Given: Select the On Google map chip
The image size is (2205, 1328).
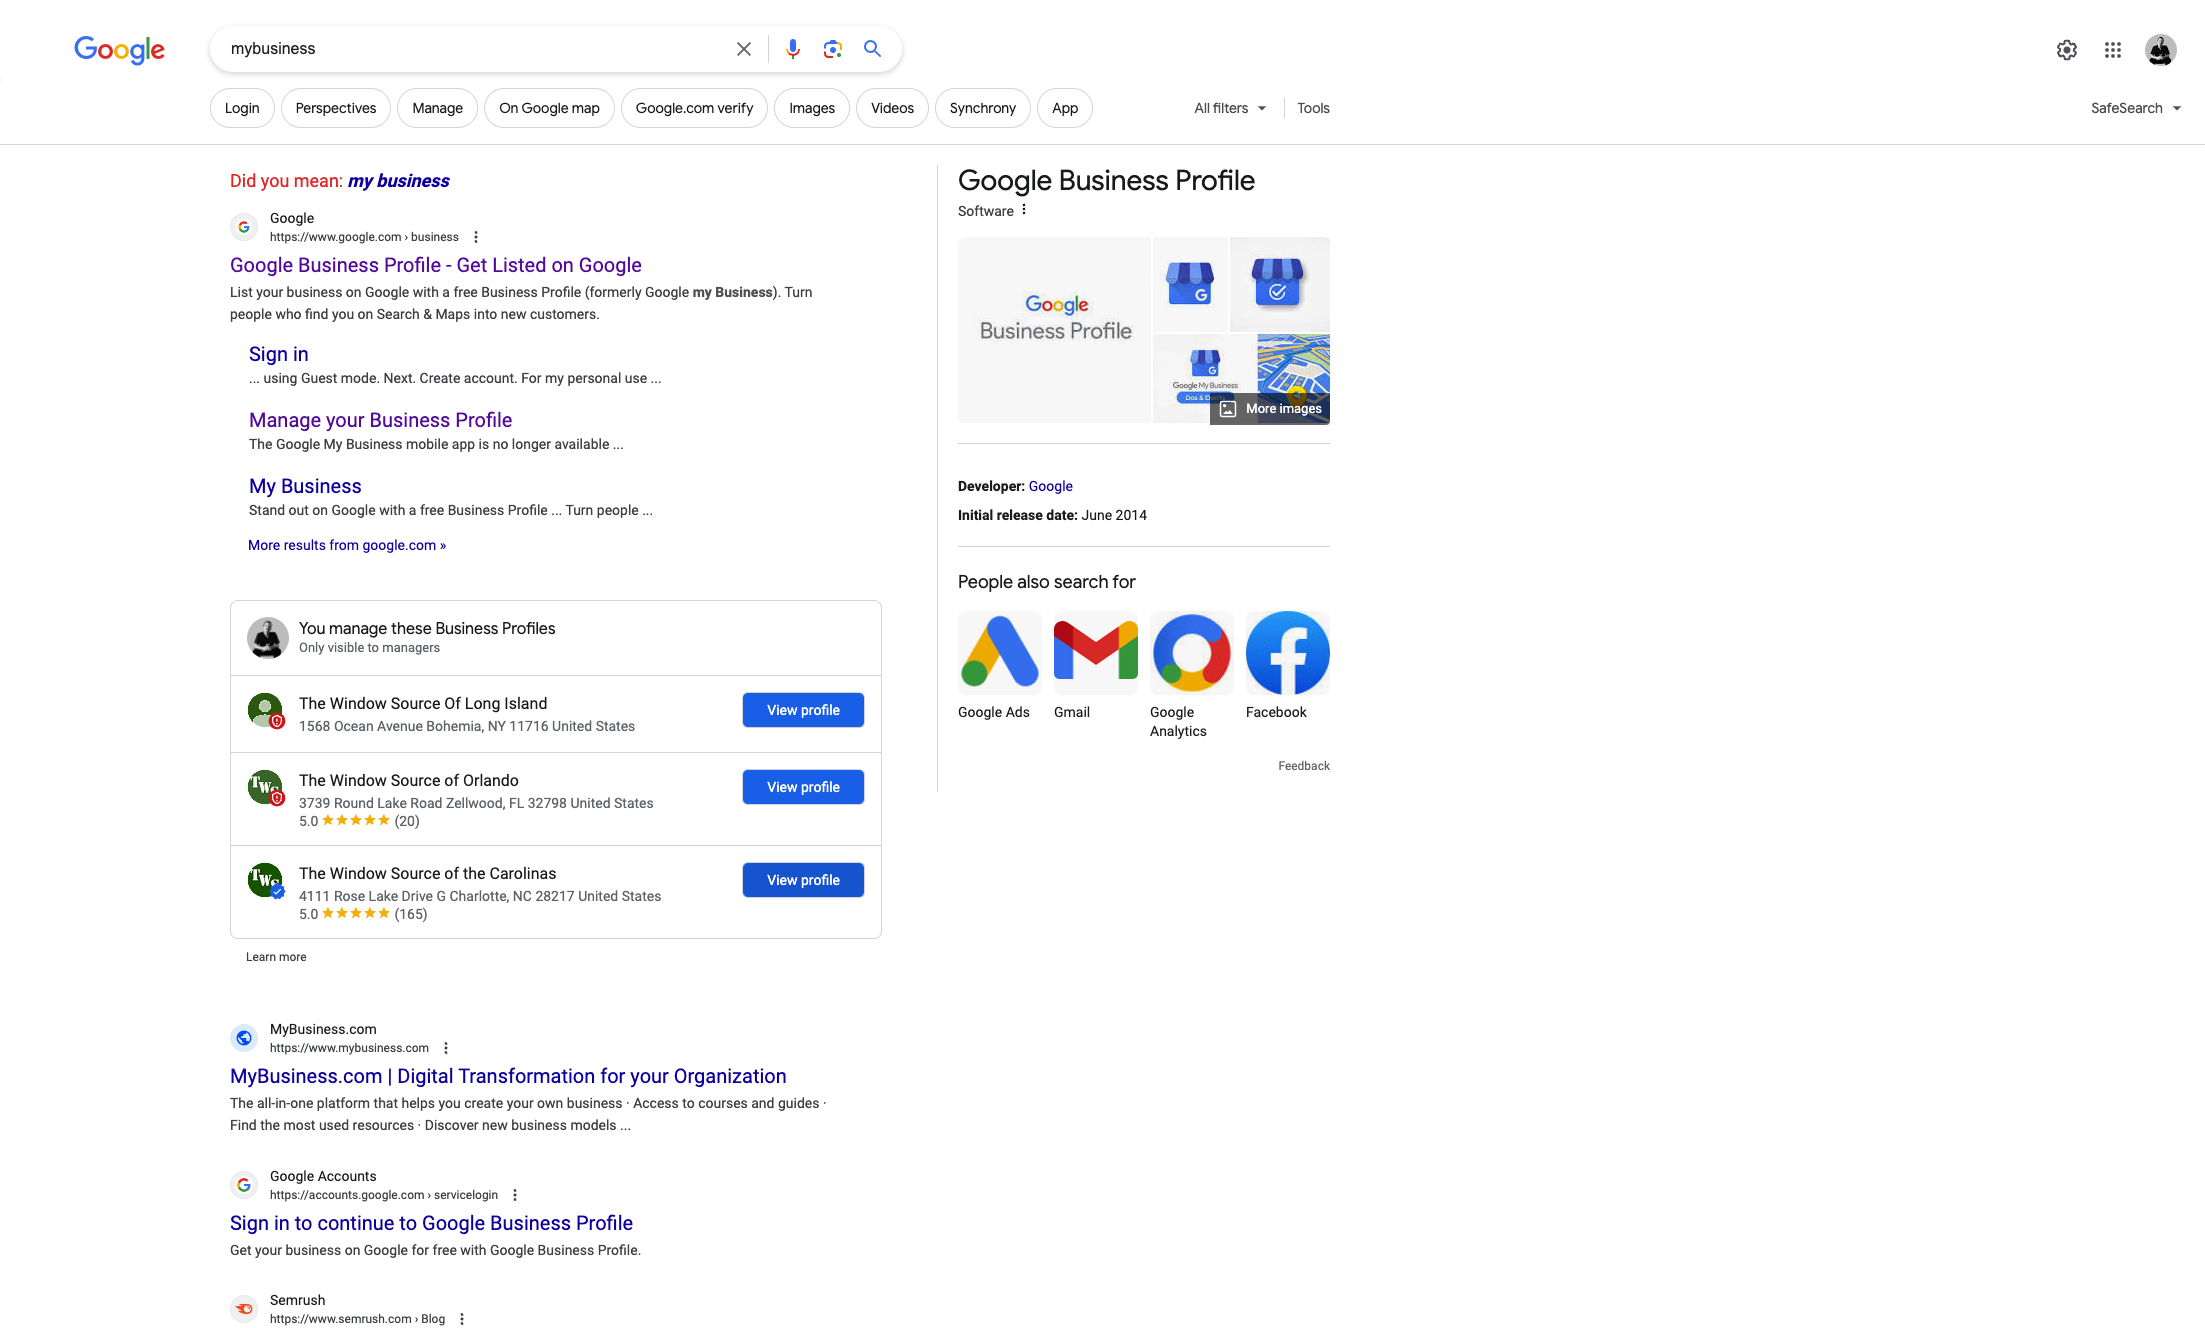Looking at the screenshot, I should coord(549,108).
